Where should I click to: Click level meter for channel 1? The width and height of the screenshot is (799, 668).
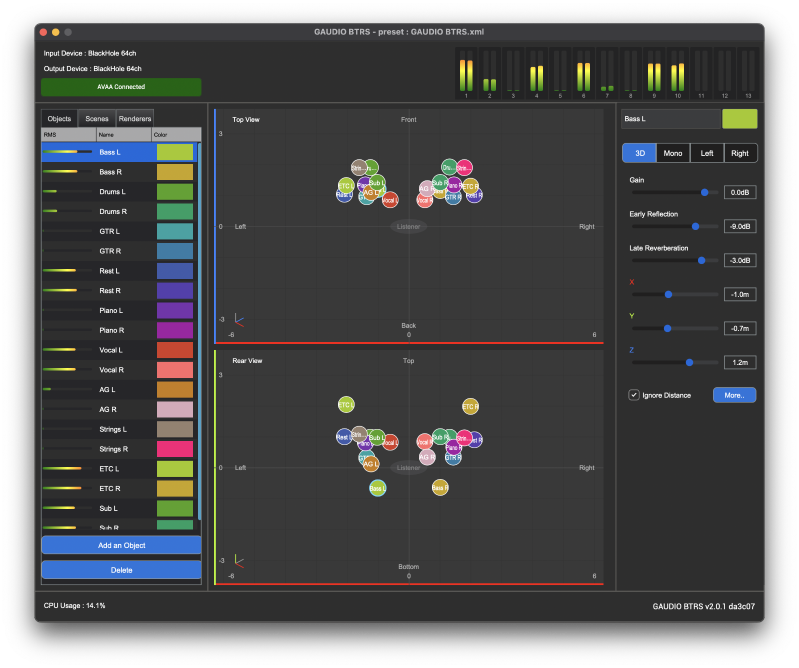(466, 73)
